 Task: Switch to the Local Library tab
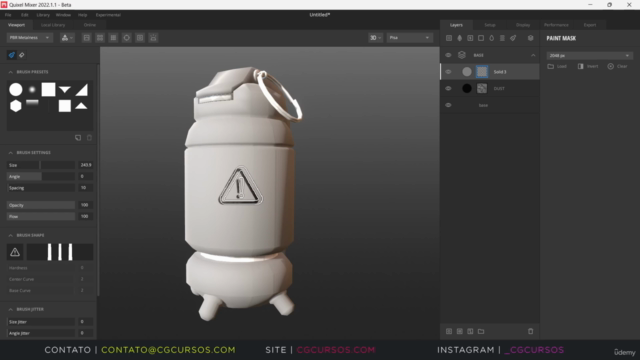[x=53, y=25]
